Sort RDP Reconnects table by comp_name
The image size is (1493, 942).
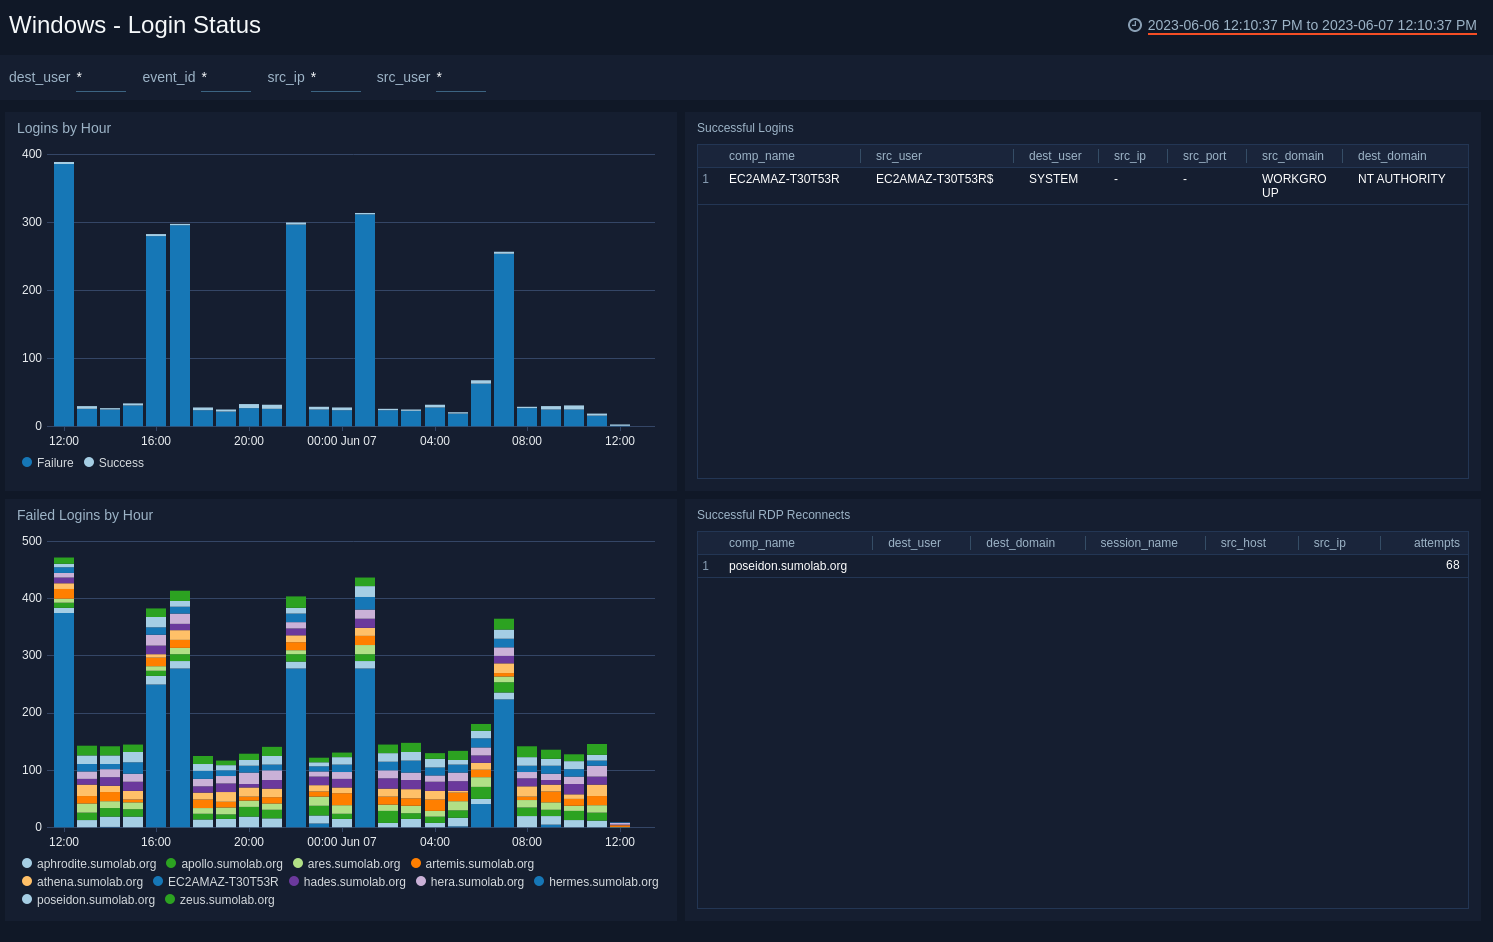762,543
